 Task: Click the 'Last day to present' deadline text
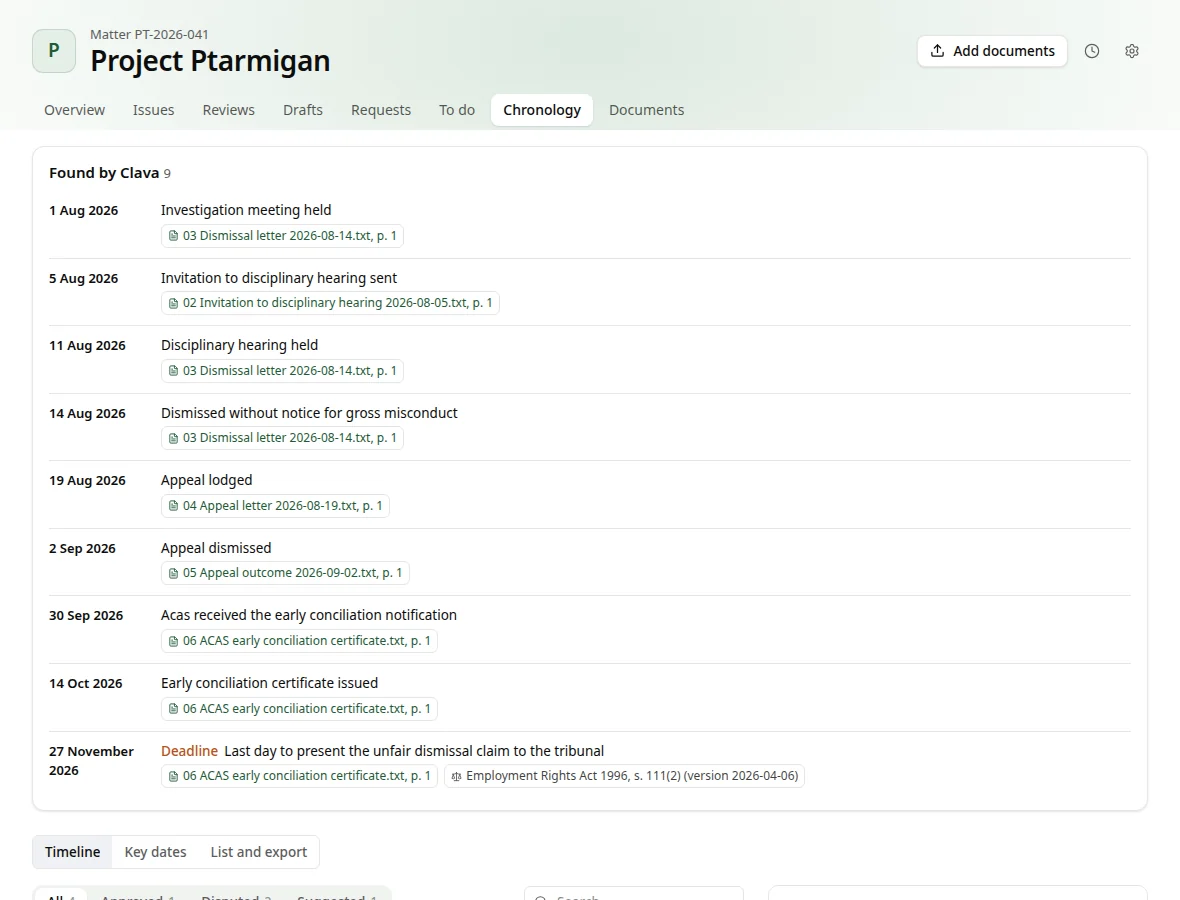(x=414, y=751)
